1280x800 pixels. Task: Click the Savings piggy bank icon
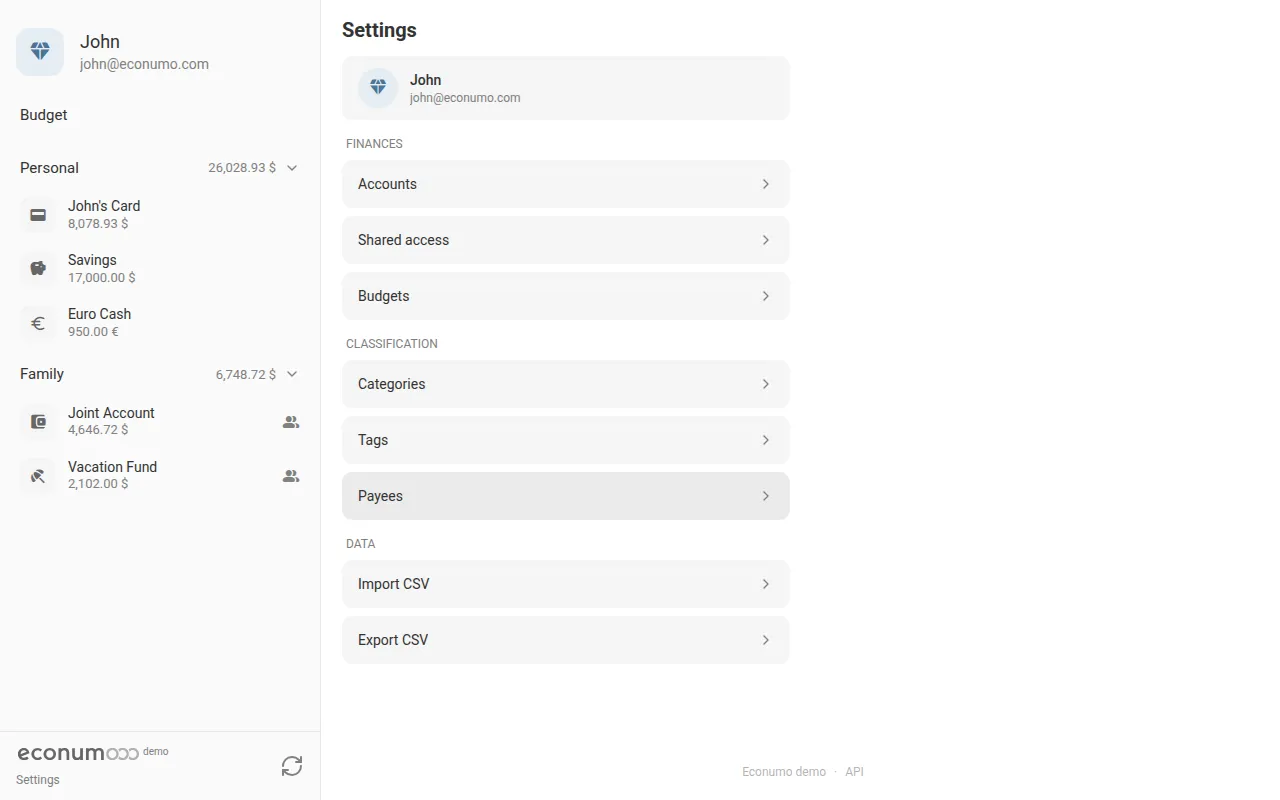[x=38, y=268]
